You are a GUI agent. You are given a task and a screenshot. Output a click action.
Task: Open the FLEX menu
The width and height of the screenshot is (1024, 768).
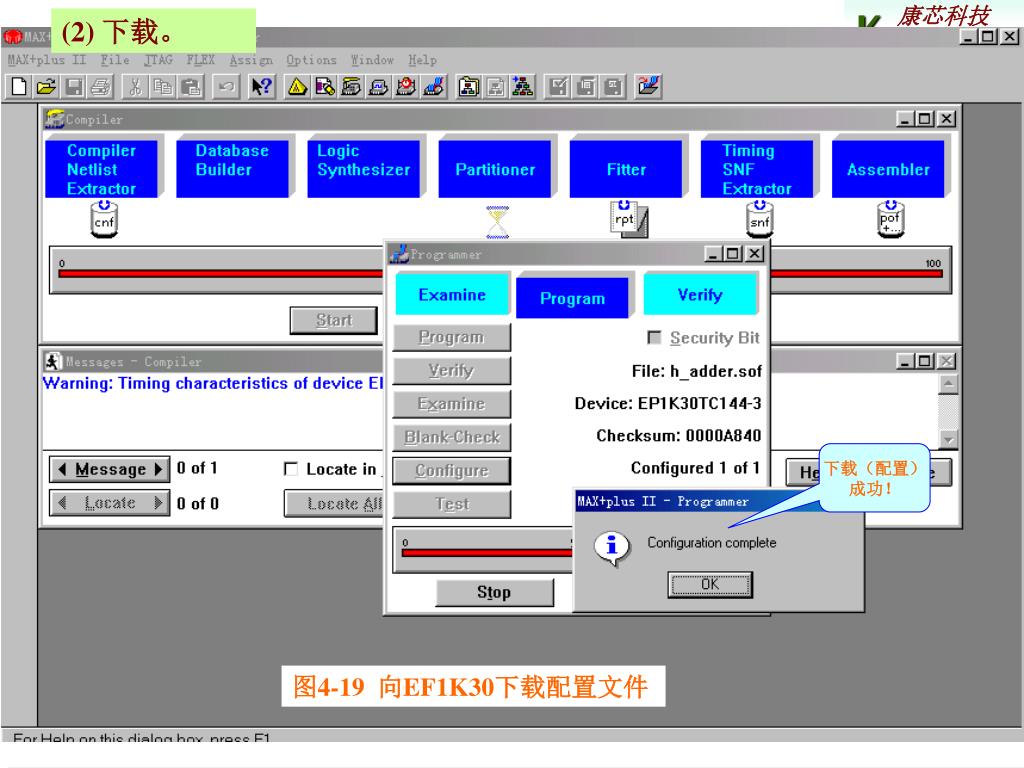coord(200,60)
